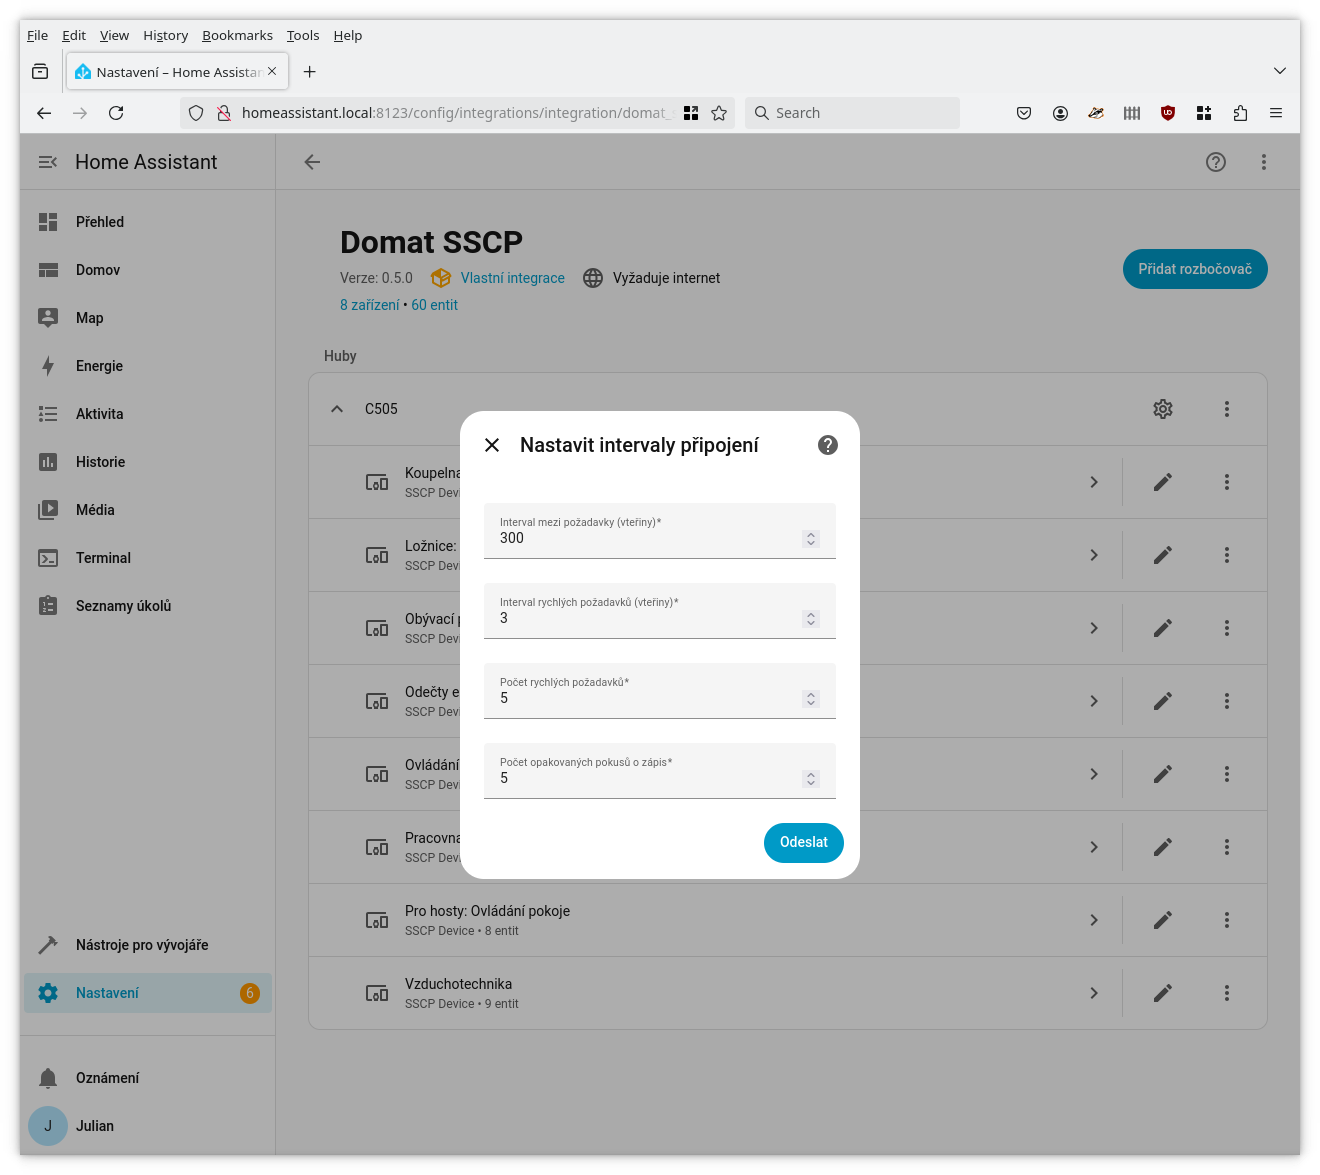Screen dimensions: 1320x1175
Task: Open the 8 zařízení link
Action: coord(369,305)
